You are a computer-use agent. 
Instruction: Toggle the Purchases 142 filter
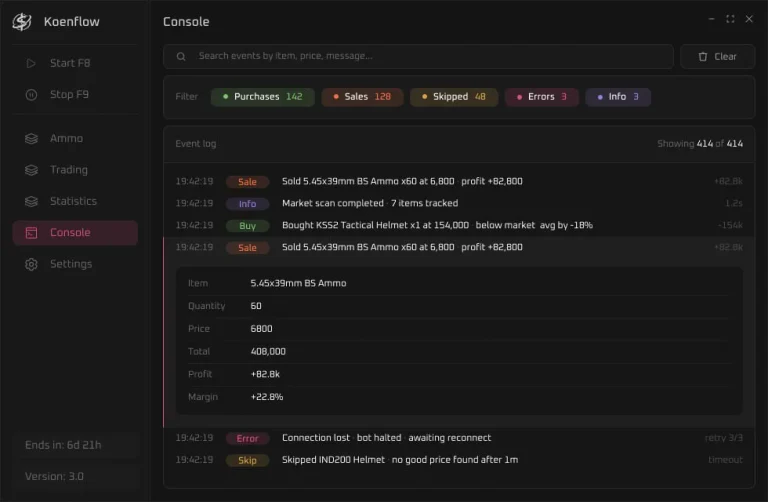pos(263,97)
